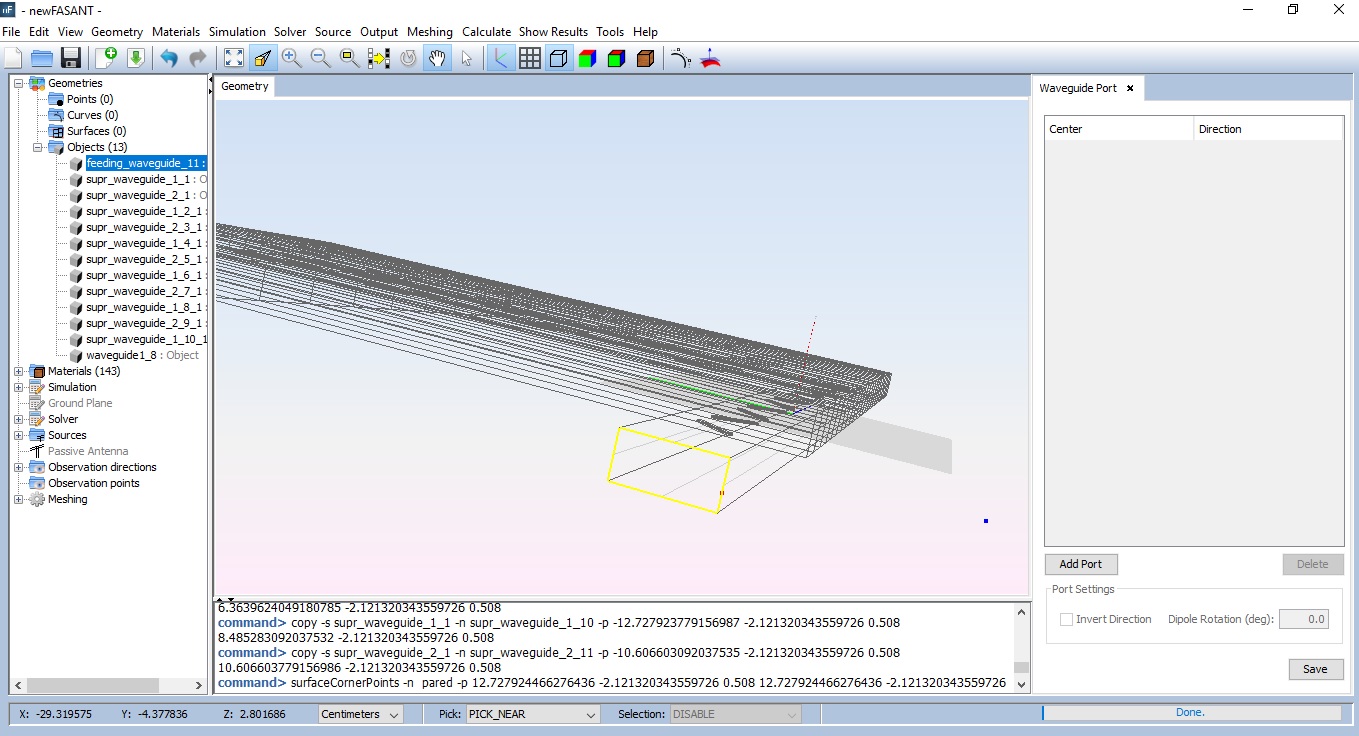Open the PICK_NEAR pick mode dropdown
Screen dimensions: 1359x736
pos(532,714)
